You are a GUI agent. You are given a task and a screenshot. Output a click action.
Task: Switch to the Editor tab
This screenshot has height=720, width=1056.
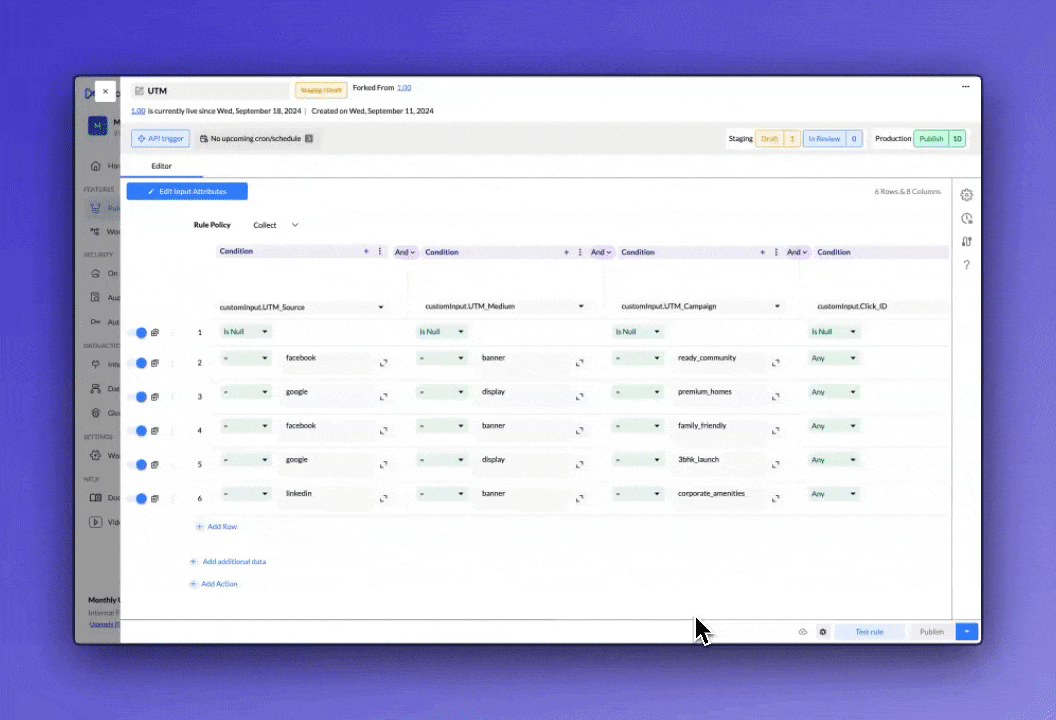click(x=161, y=166)
